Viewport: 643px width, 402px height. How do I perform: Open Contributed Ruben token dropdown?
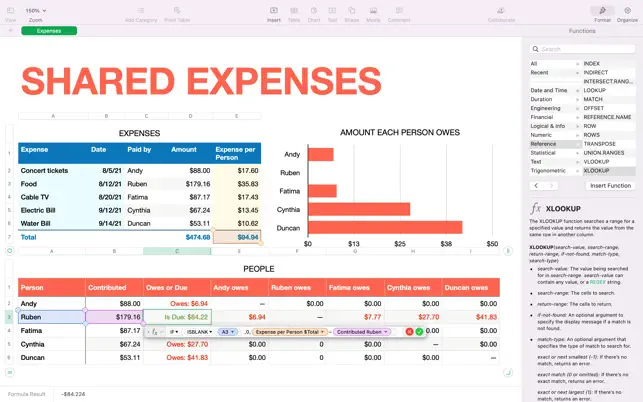click(362, 332)
